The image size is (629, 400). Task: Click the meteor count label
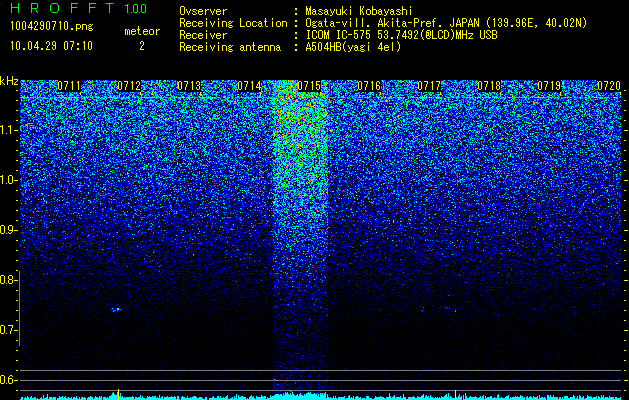142,31
